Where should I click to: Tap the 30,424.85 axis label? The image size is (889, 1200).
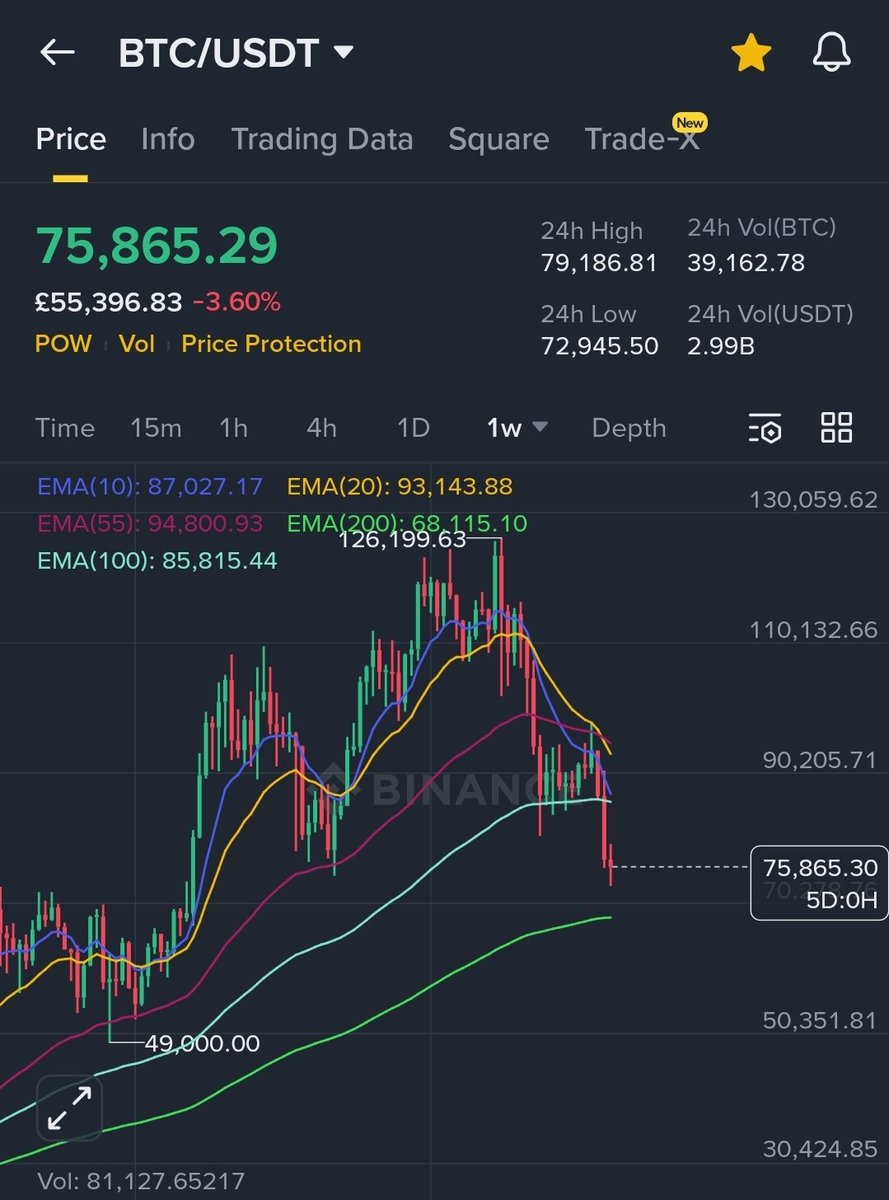[x=819, y=1149]
